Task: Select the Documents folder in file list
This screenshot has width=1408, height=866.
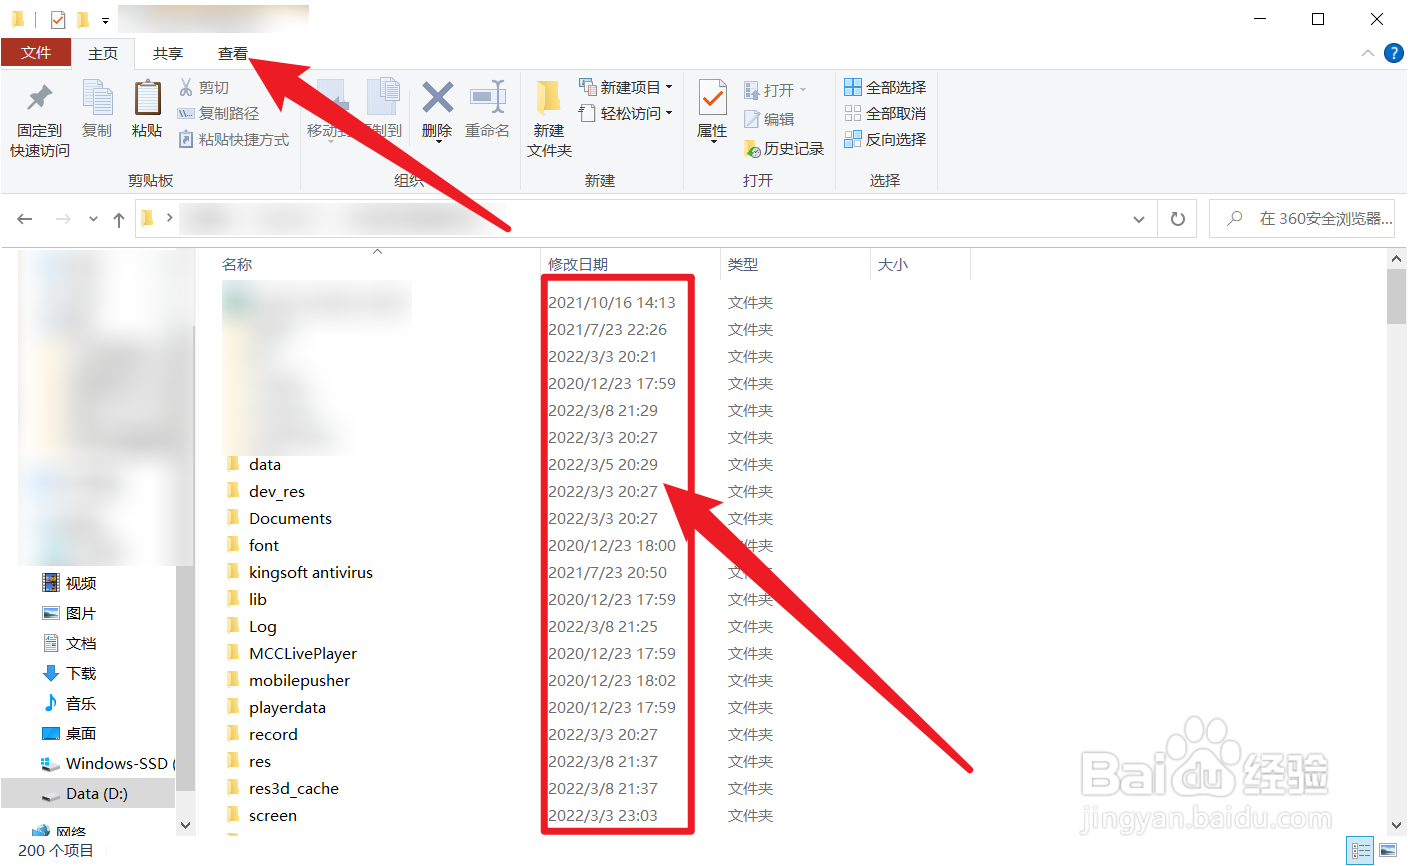Action: (290, 518)
